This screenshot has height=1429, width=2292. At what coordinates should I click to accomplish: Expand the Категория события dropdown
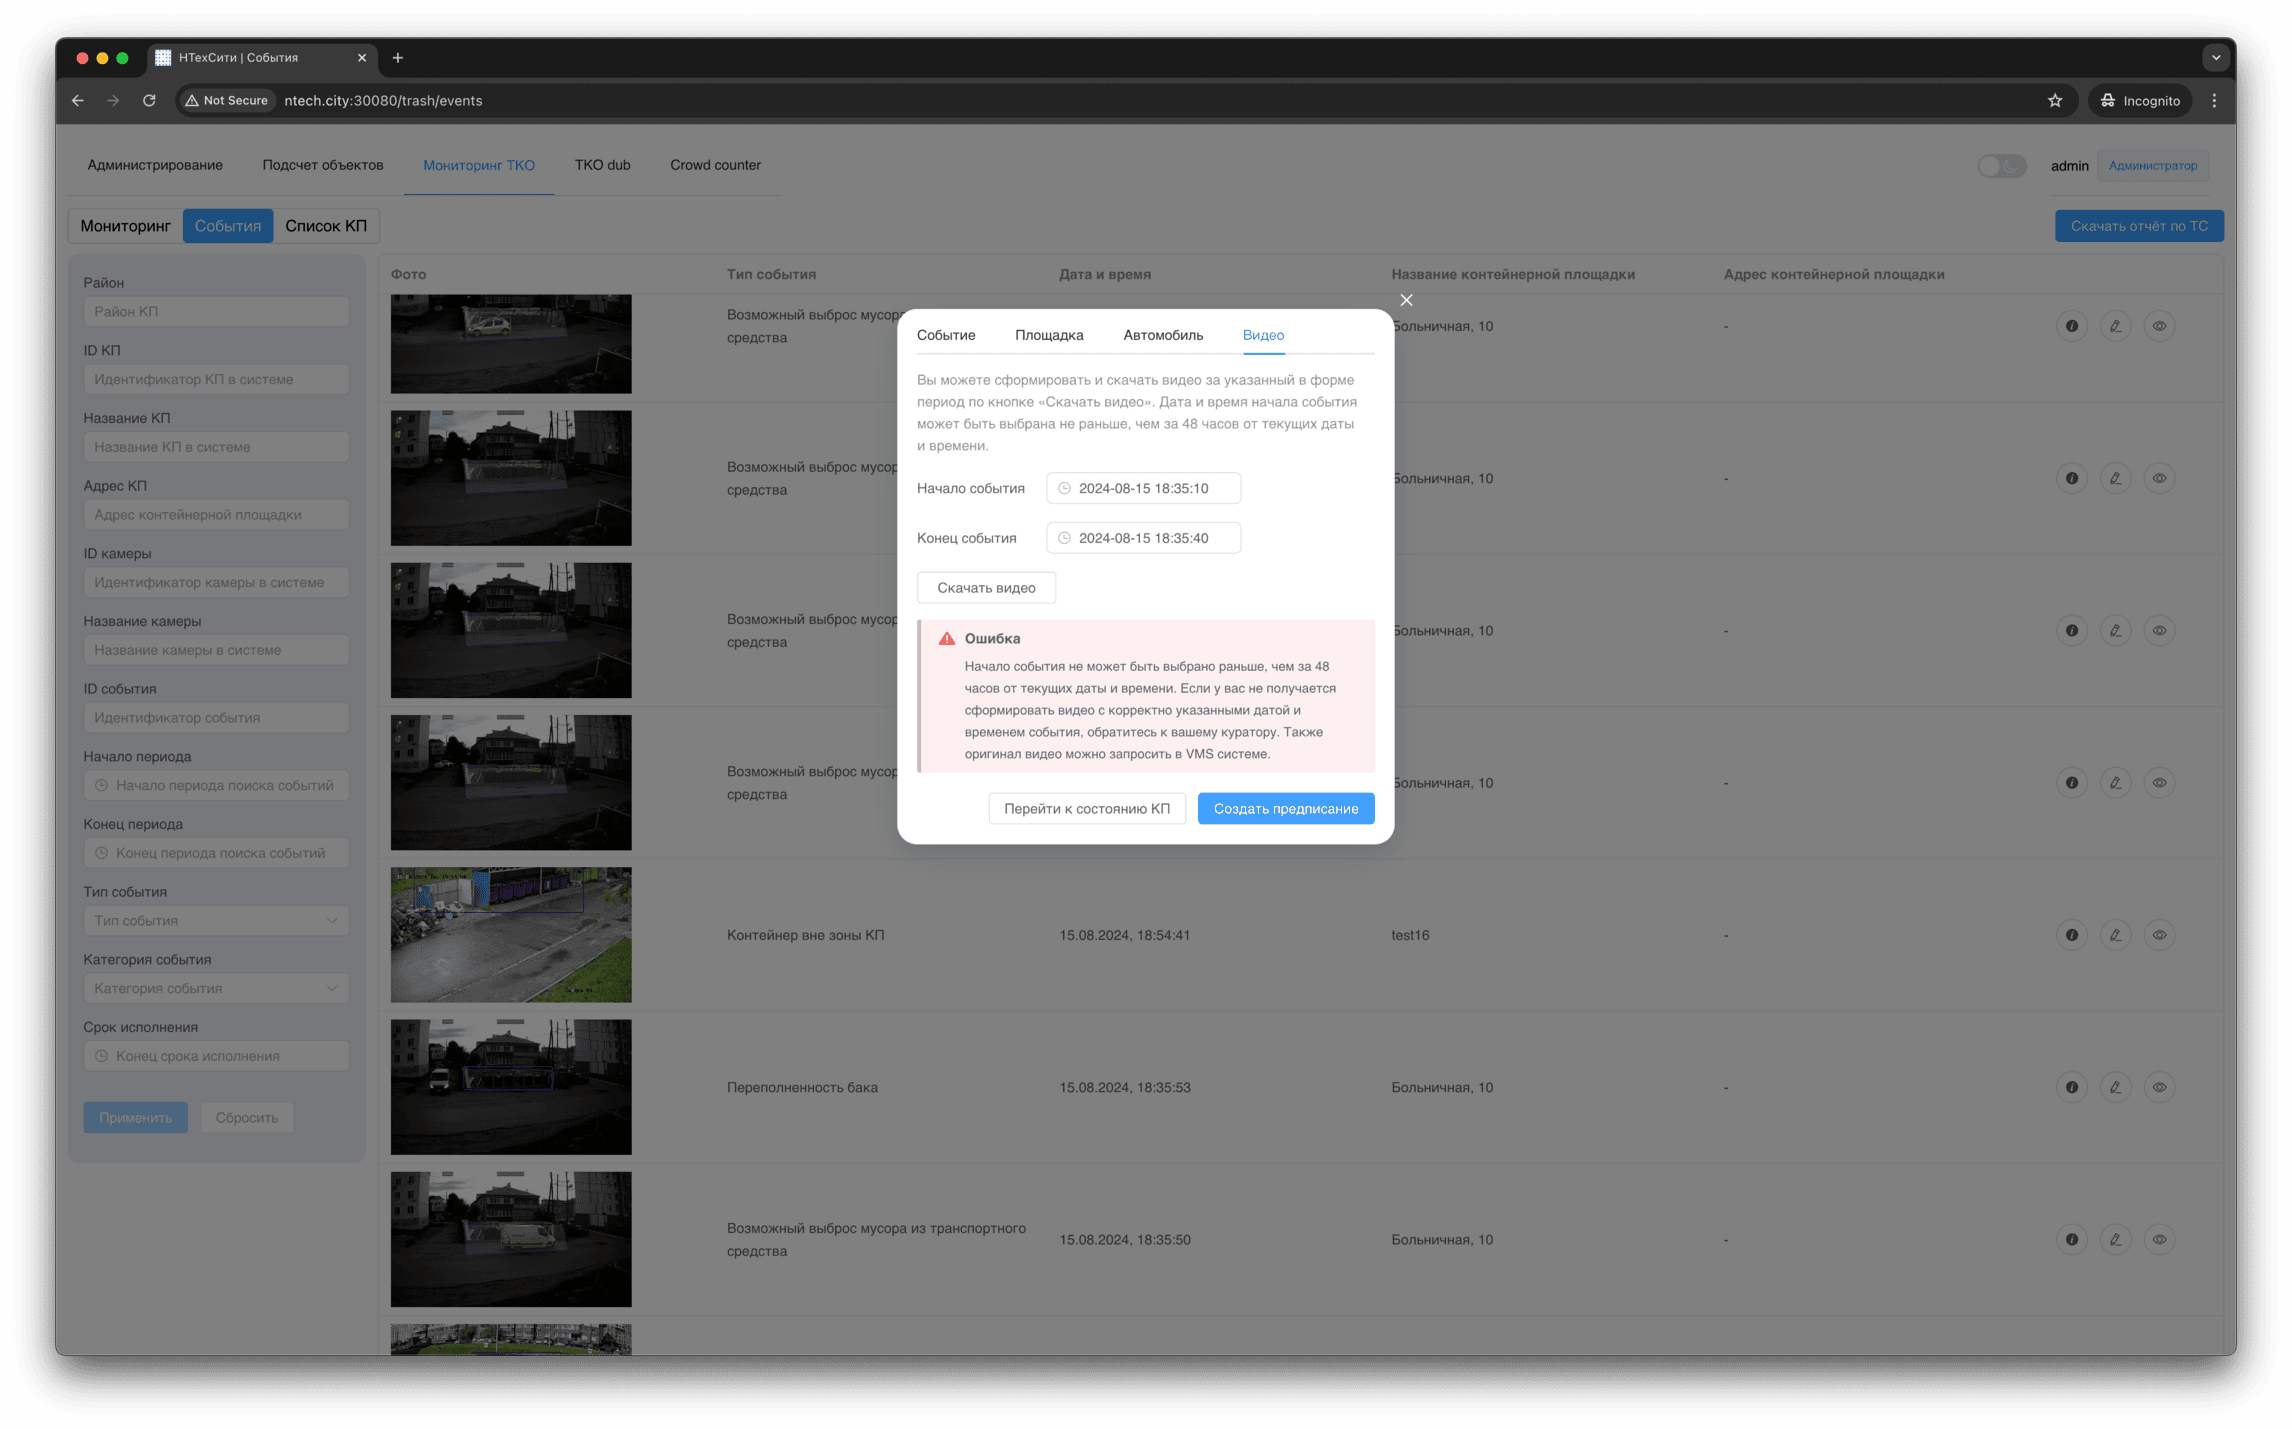[216, 988]
